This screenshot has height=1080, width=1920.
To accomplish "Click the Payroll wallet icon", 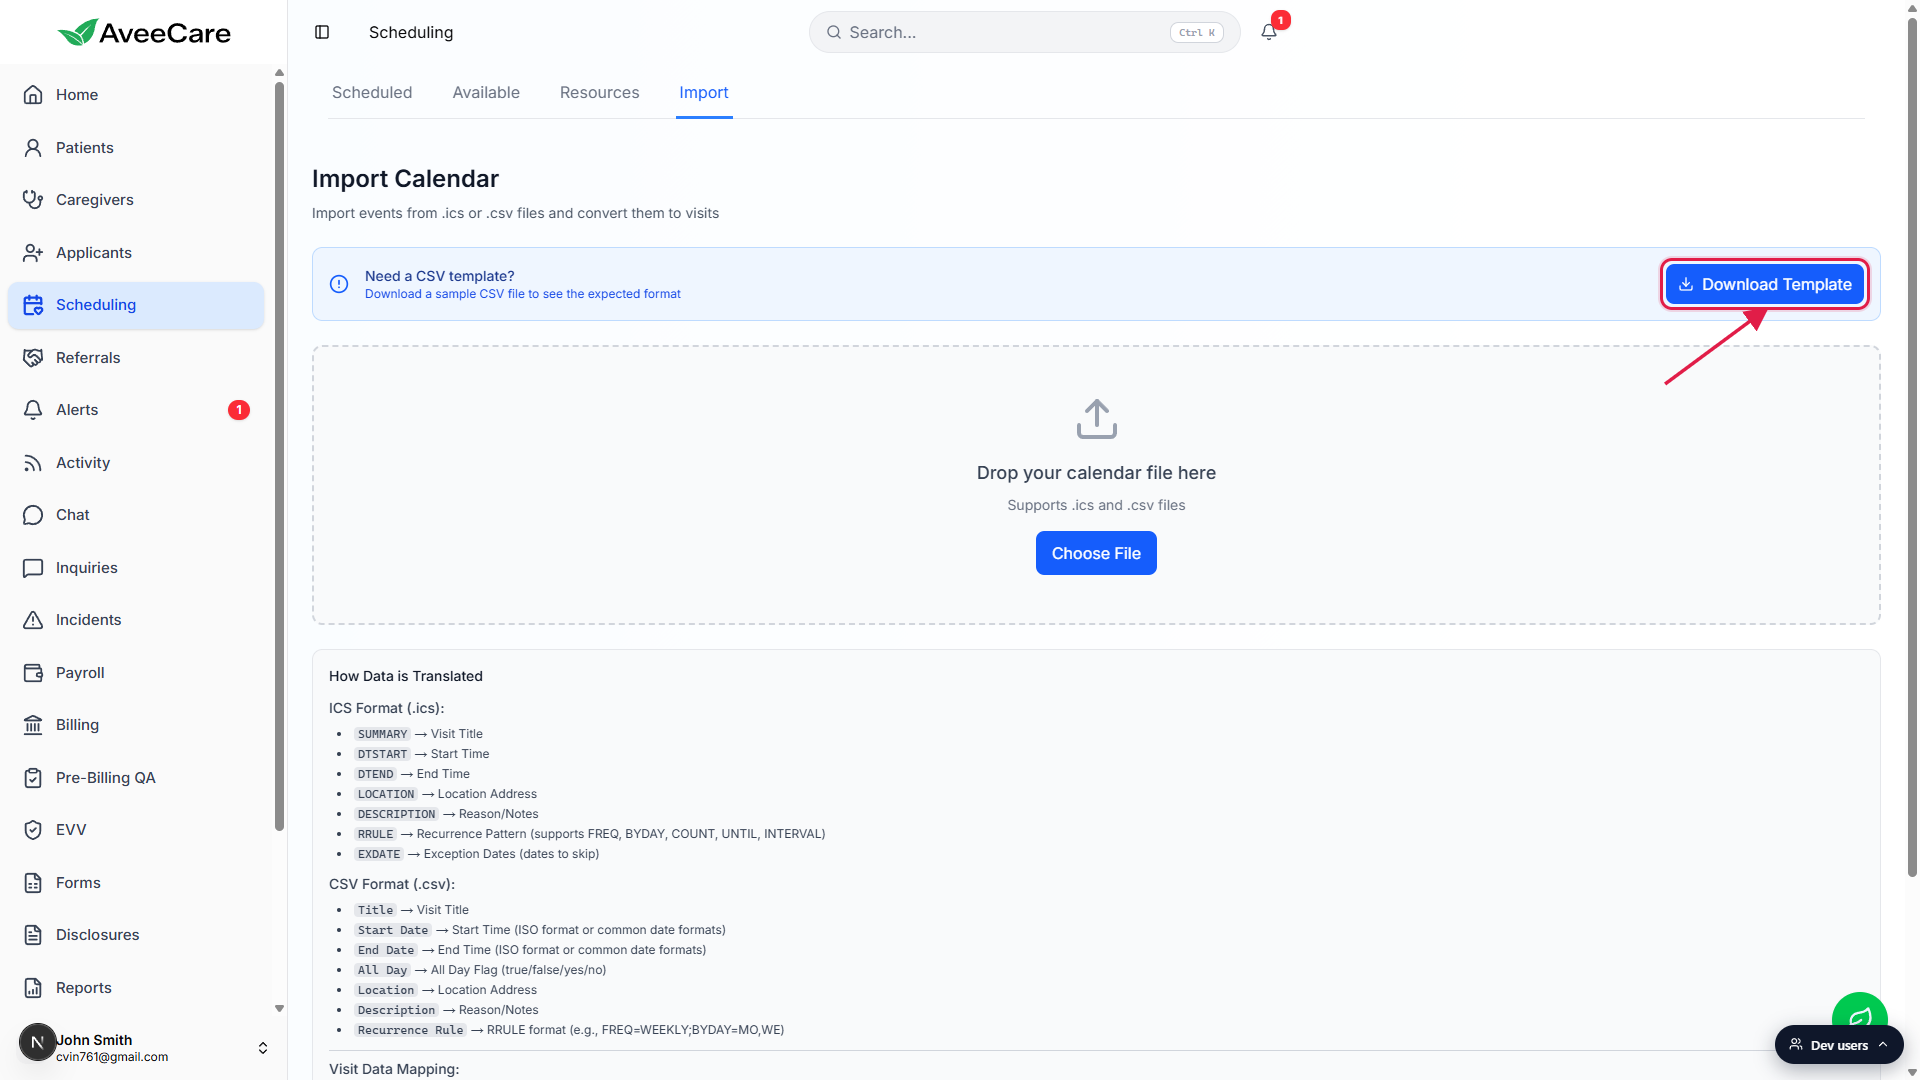I will tap(33, 673).
